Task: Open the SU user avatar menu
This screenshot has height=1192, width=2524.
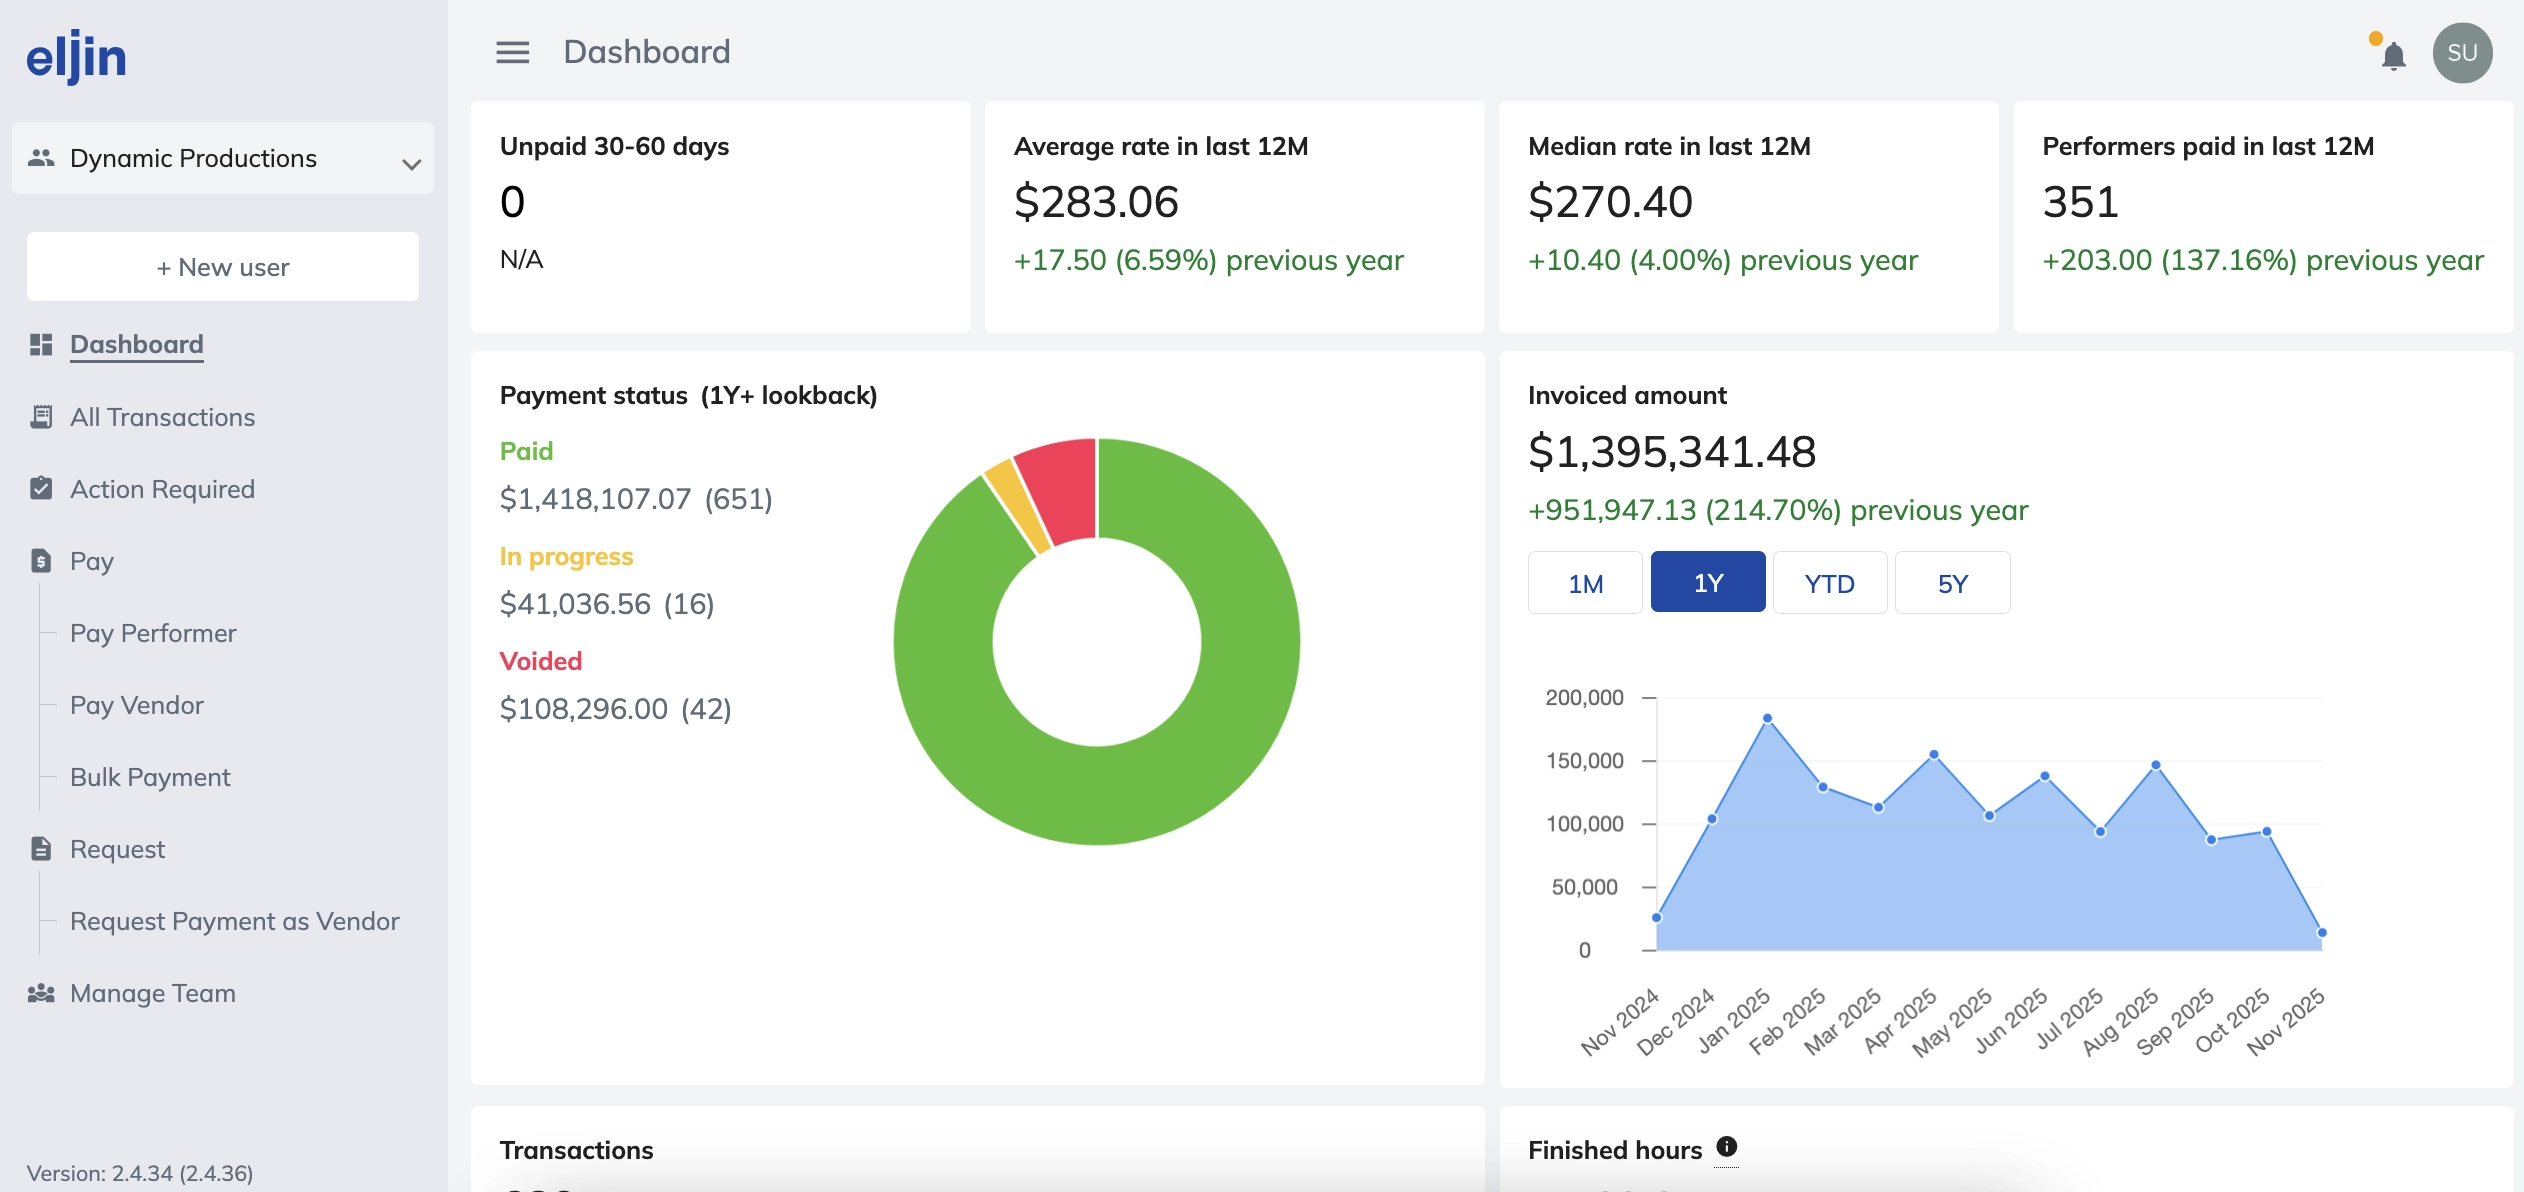Action: tap(2461, 53)
